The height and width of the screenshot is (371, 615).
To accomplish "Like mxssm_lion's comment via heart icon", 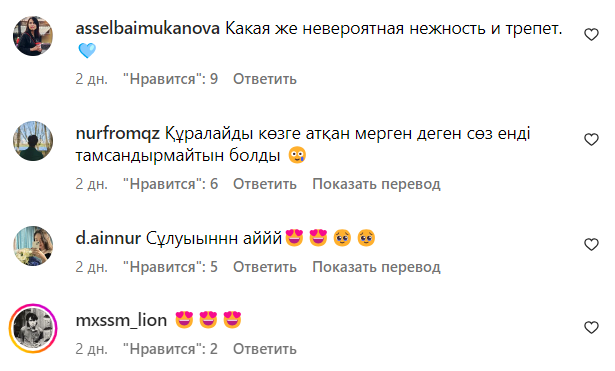I will [x=591, y=327].
